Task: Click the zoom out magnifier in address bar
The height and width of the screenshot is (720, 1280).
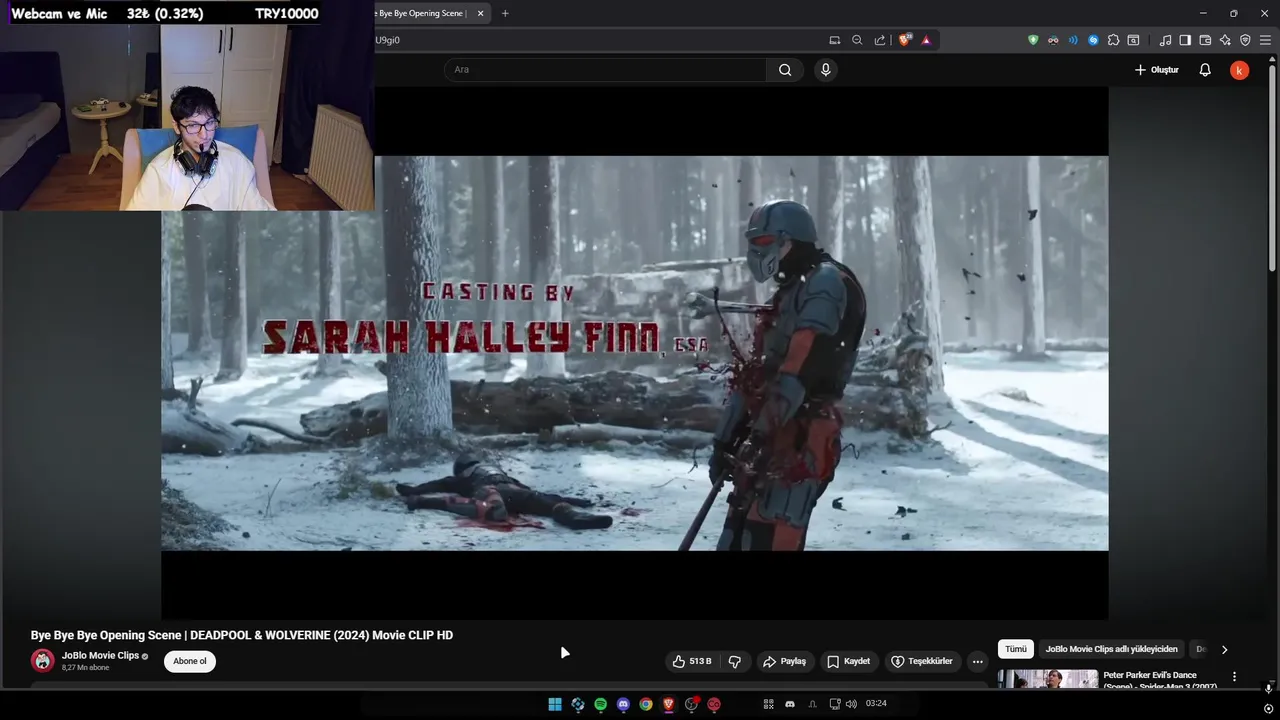Action: pos(857,40)
